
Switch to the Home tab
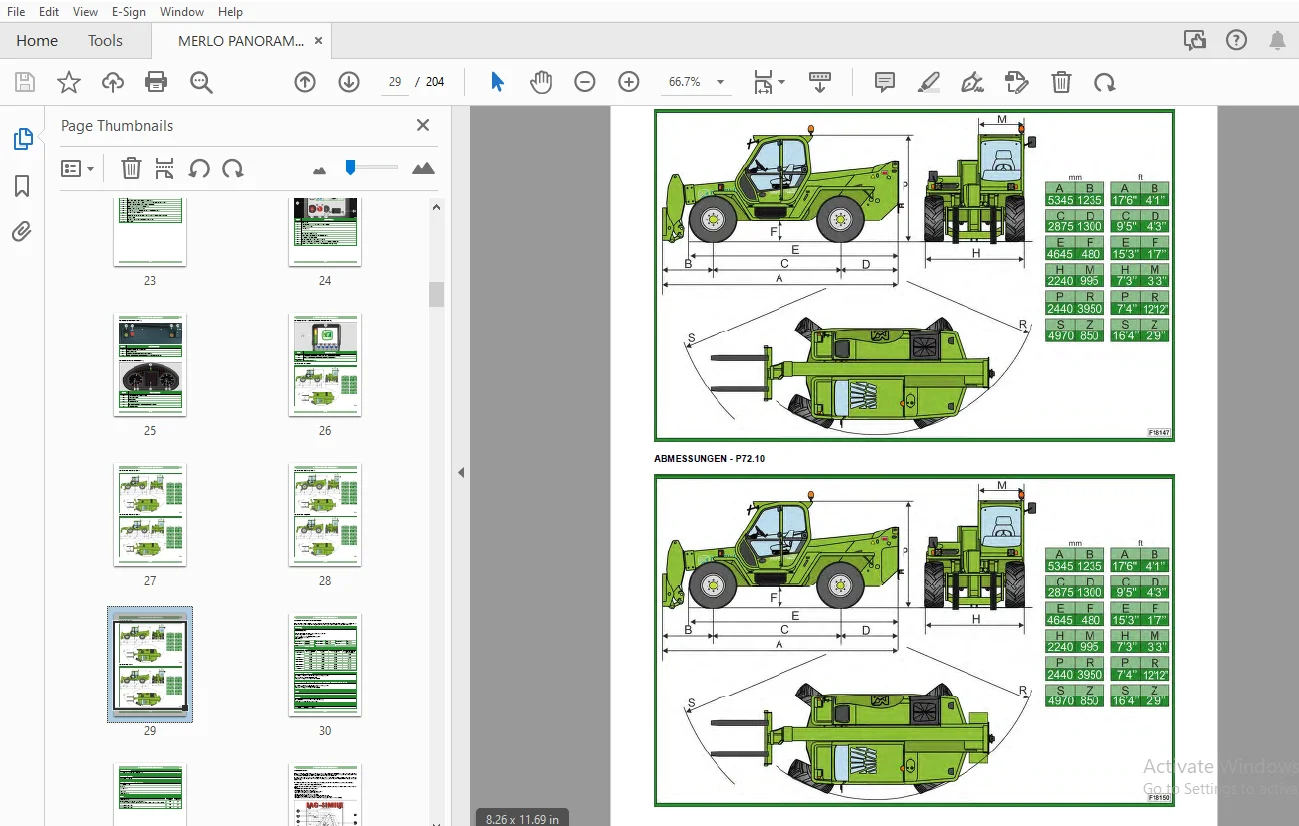coord(37,41)
